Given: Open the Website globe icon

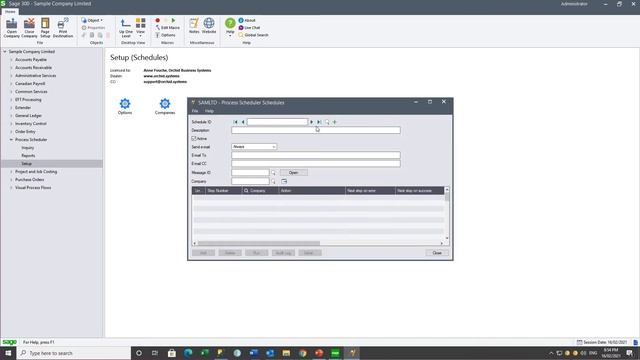Looking at the screenshot, I should (x=209, y=25).
